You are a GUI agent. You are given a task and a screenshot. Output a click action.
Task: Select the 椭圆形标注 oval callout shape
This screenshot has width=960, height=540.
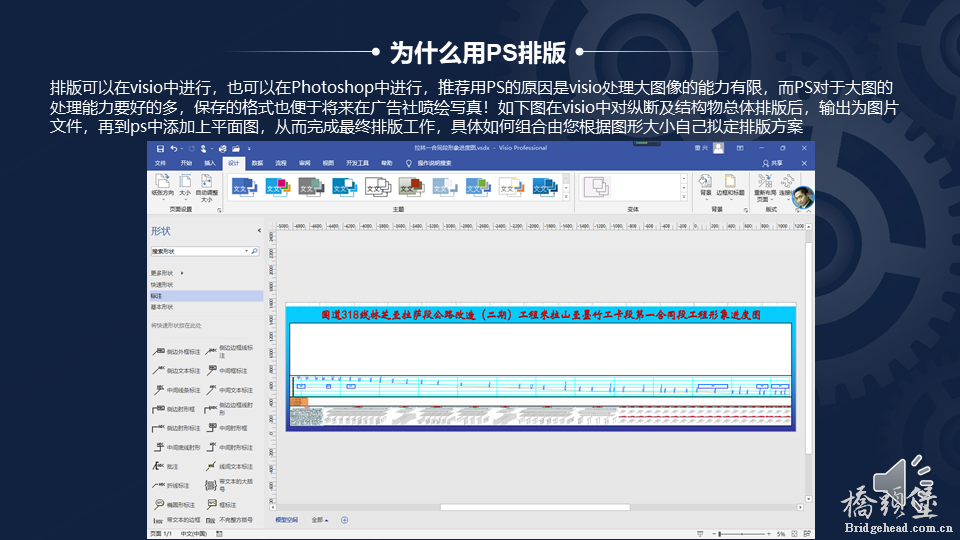click(x=173, y=504)
